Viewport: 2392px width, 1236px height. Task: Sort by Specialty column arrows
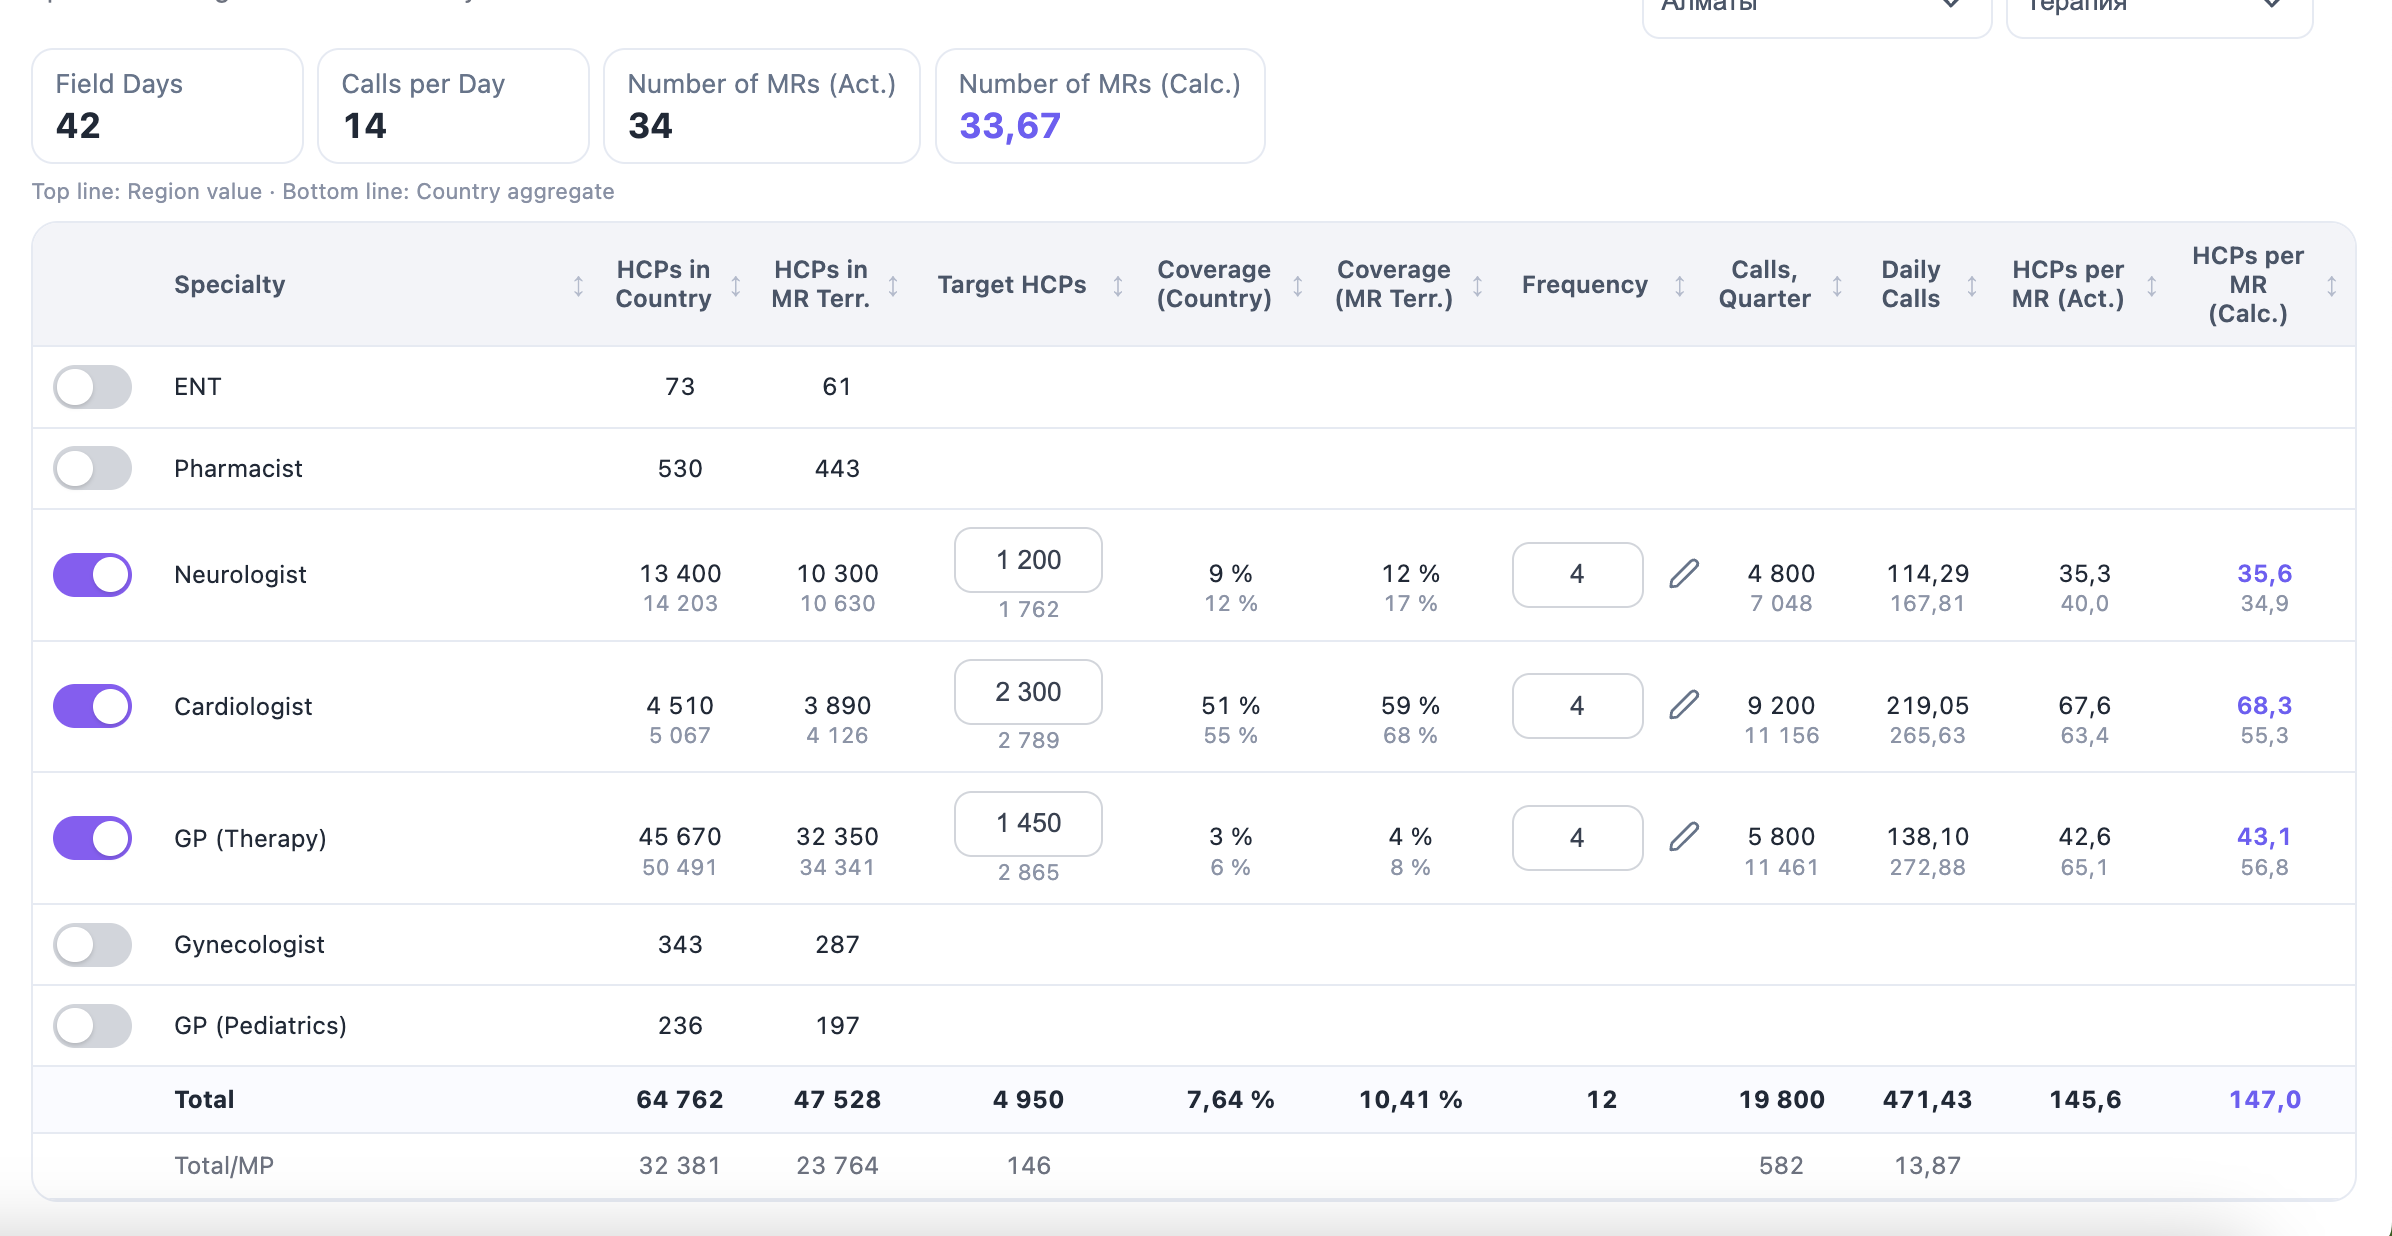point(578,286)
